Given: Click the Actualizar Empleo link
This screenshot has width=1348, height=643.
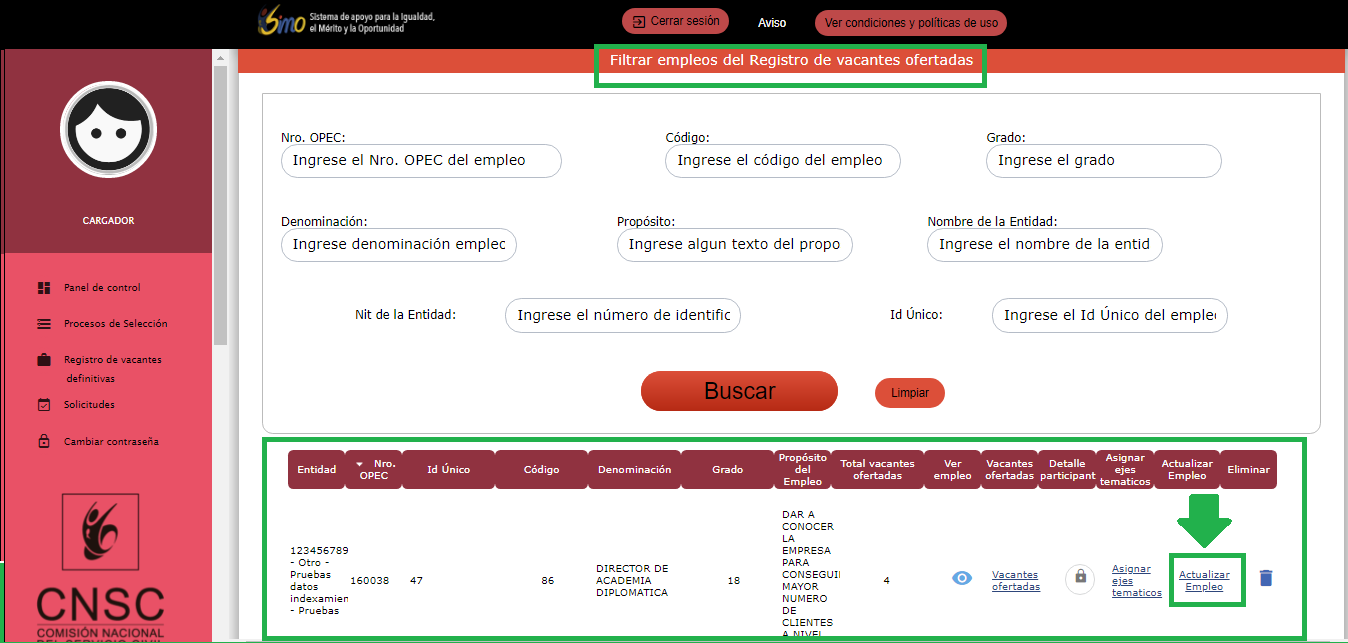Looking at the screenshot, I should click(x=1204, y=581).
